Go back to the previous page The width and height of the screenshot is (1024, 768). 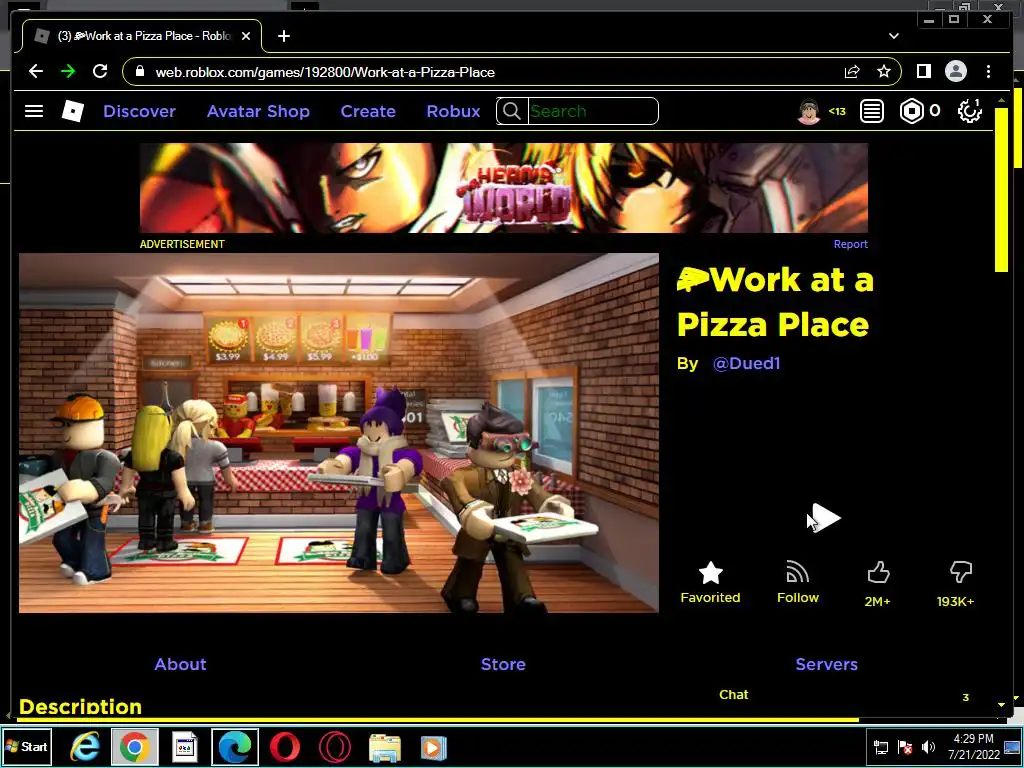[x=36, y=71]
